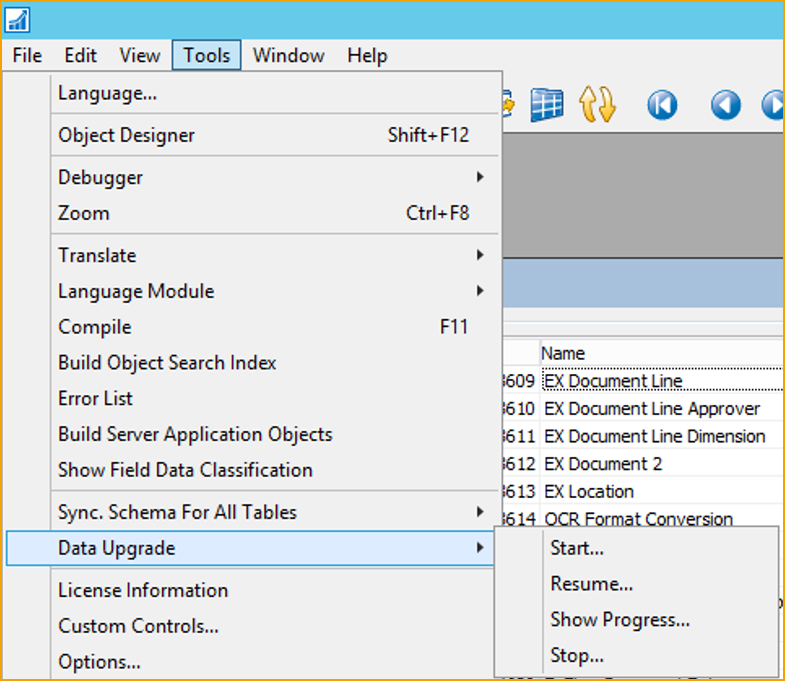Open the File menu
The image size is (785, 681).
tap(27, 55)
